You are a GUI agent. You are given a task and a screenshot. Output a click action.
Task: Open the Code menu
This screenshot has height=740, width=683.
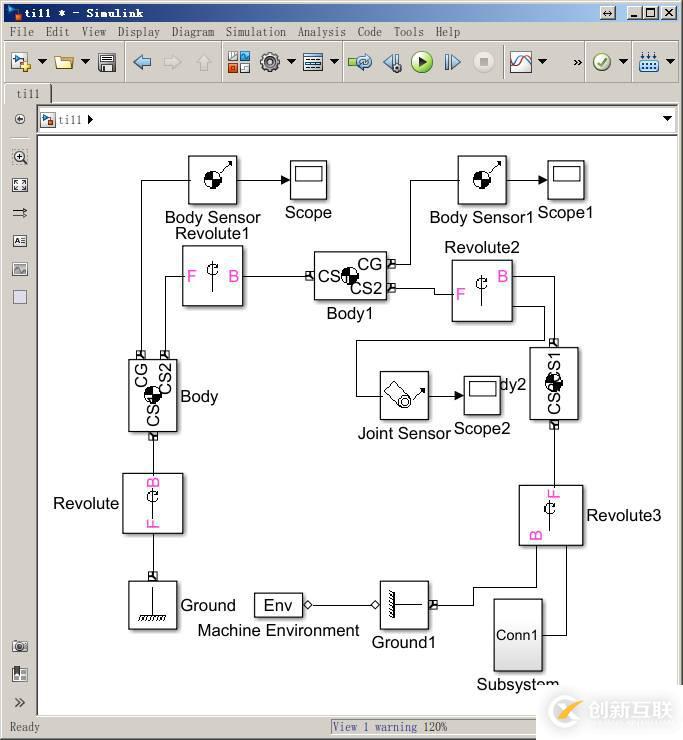point(370,32)
